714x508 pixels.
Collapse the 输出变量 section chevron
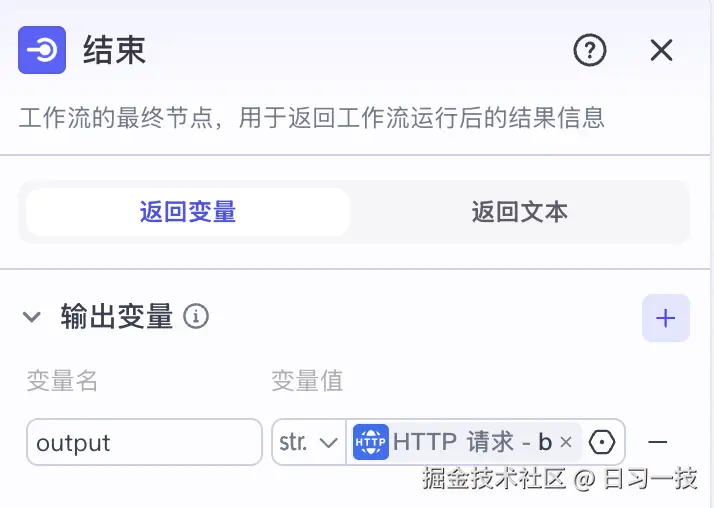point(32,316)
